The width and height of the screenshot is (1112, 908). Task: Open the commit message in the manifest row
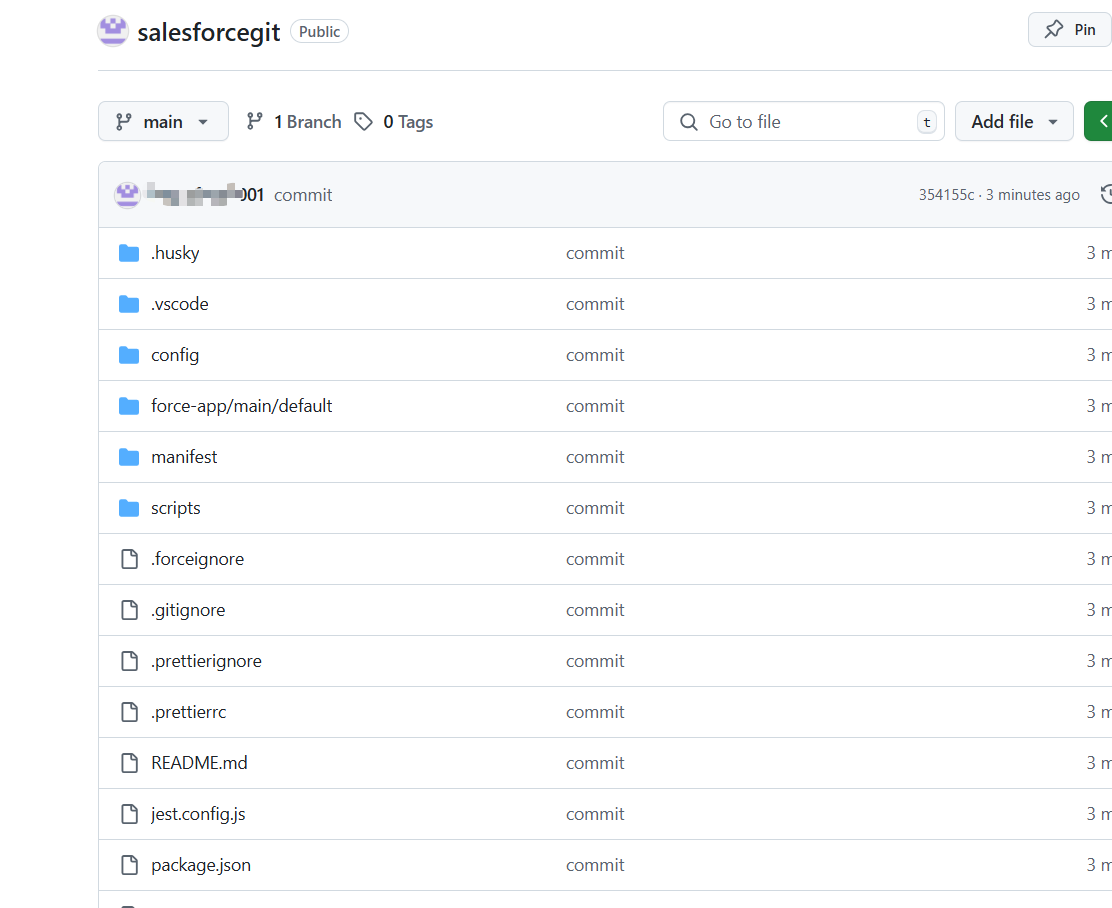(595, 458)
